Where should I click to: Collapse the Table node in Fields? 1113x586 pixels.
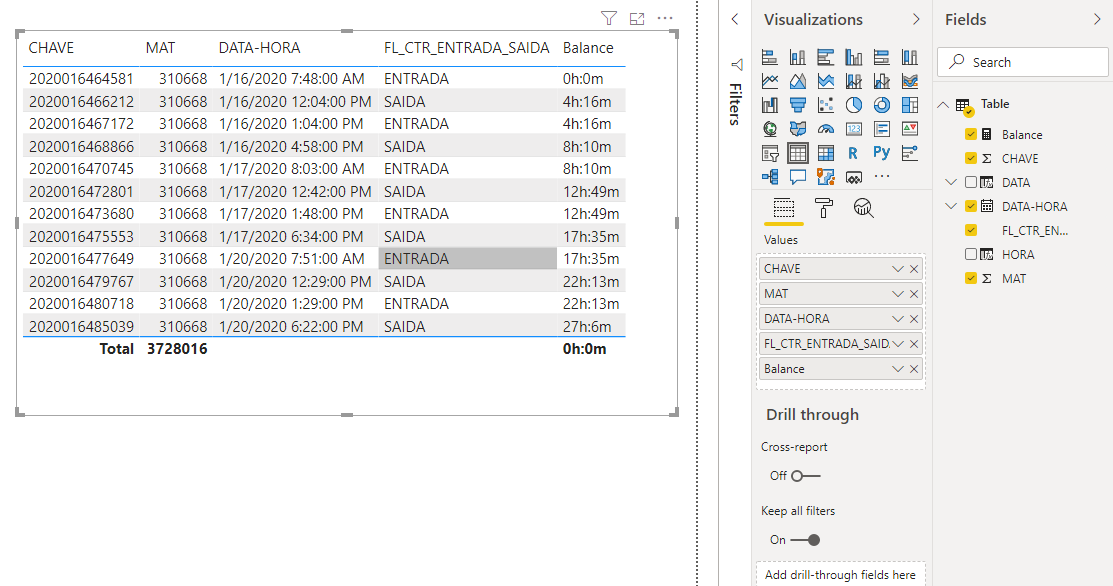[x=943, y=104]
